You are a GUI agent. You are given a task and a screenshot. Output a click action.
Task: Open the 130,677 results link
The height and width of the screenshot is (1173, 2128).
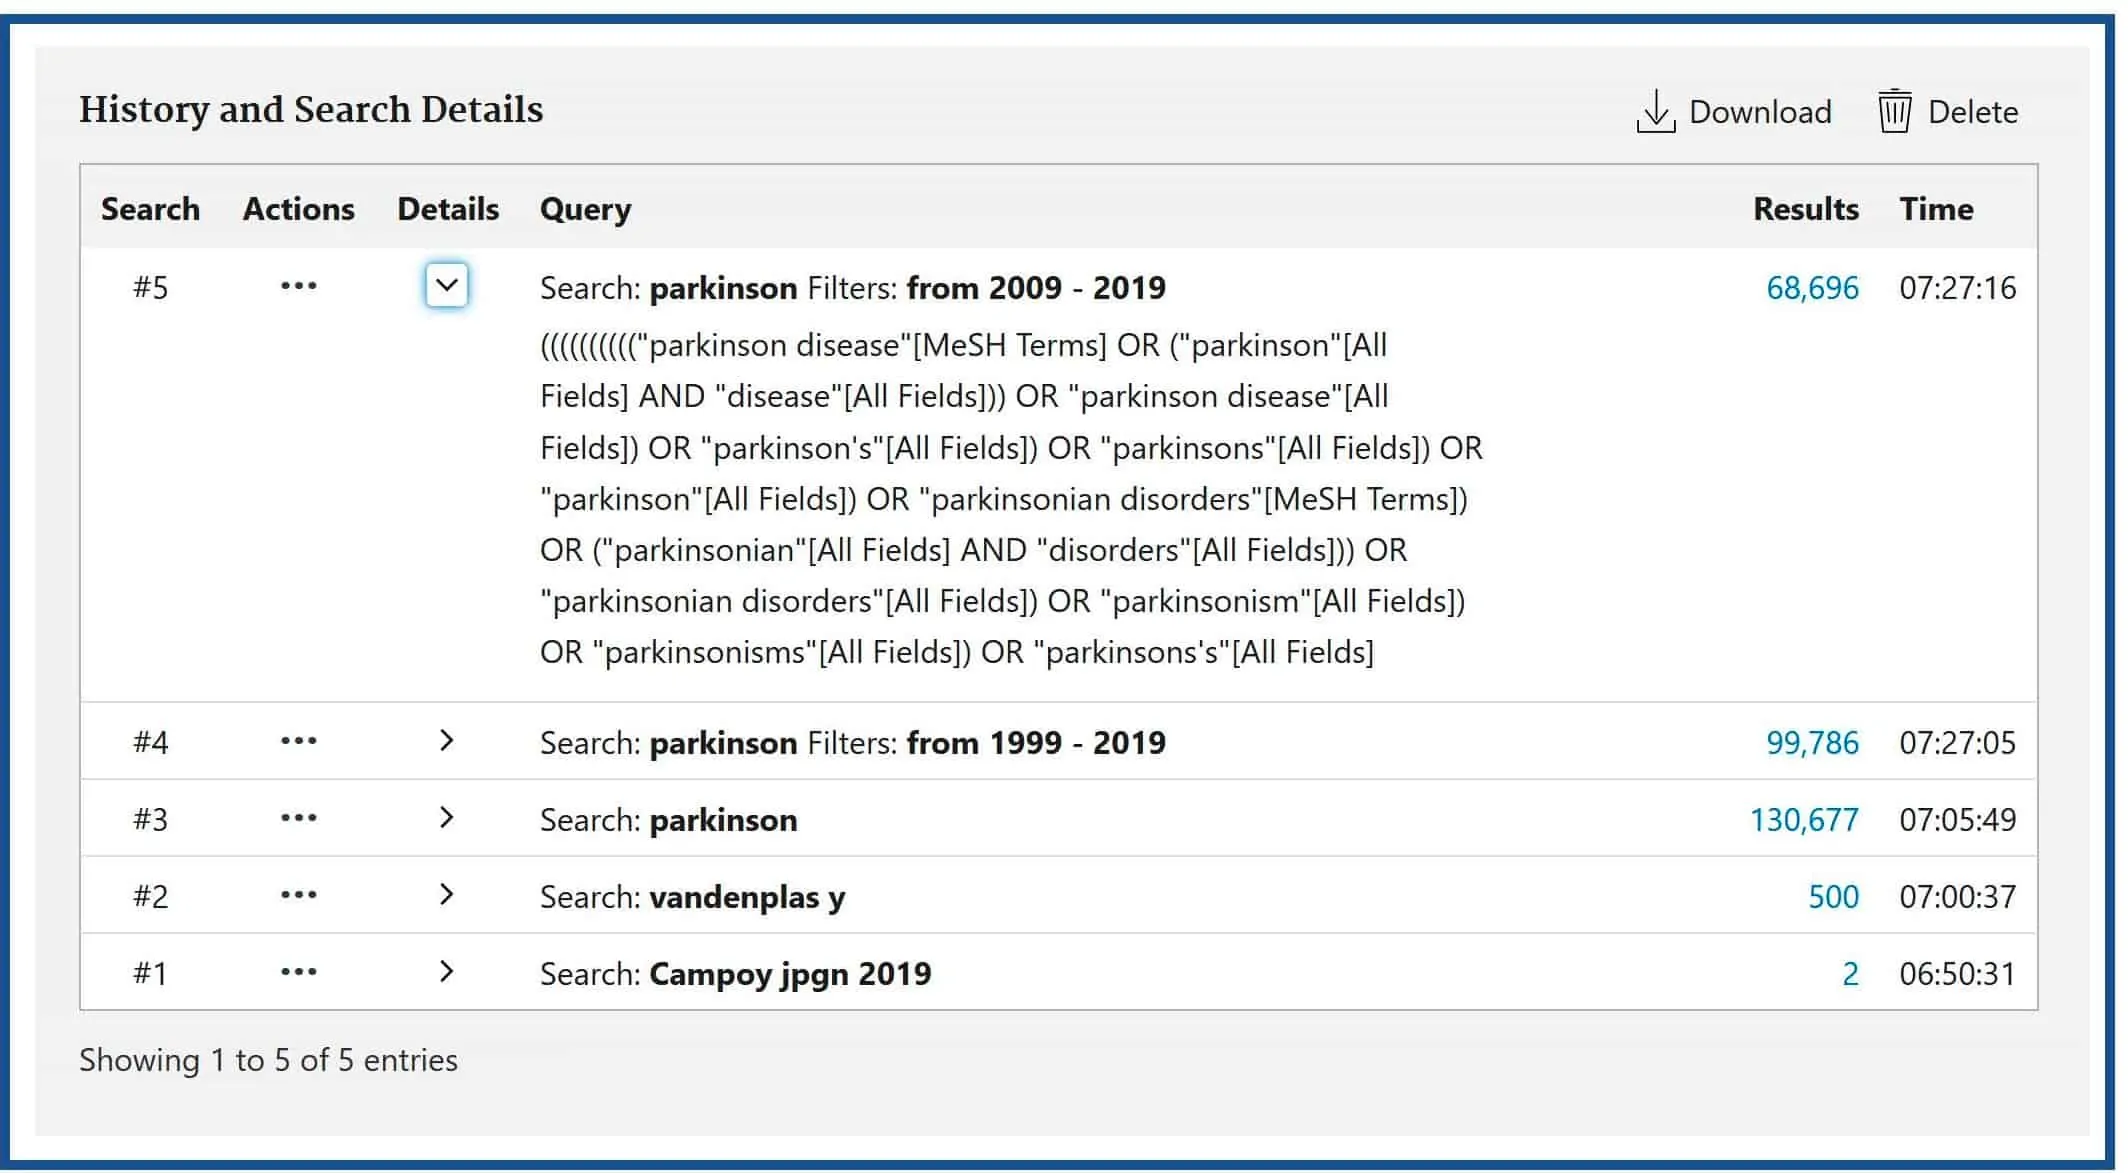(x=1803, y=820)
